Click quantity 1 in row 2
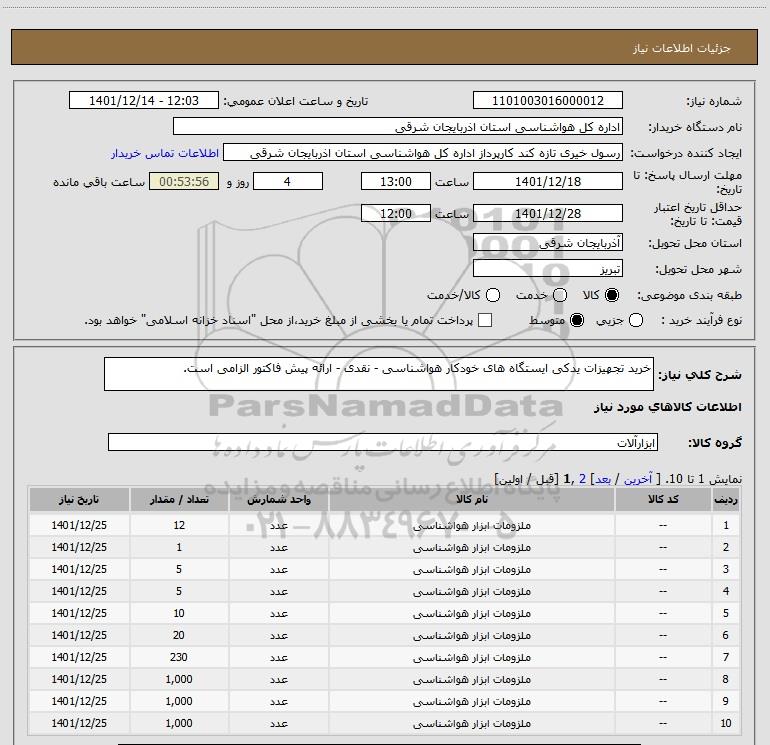Screen dimensions: 770x745 click(179, 547)
